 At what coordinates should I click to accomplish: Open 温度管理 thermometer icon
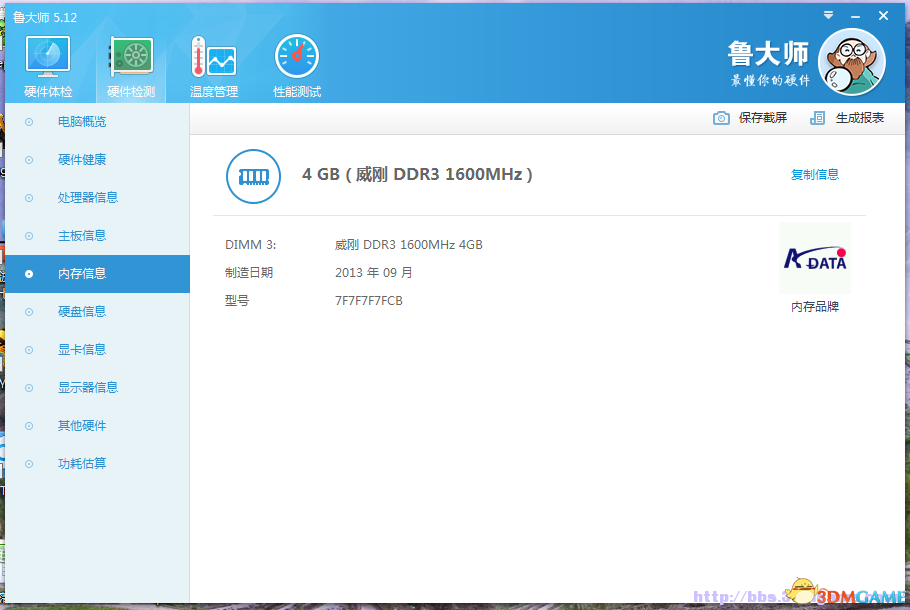214,57
